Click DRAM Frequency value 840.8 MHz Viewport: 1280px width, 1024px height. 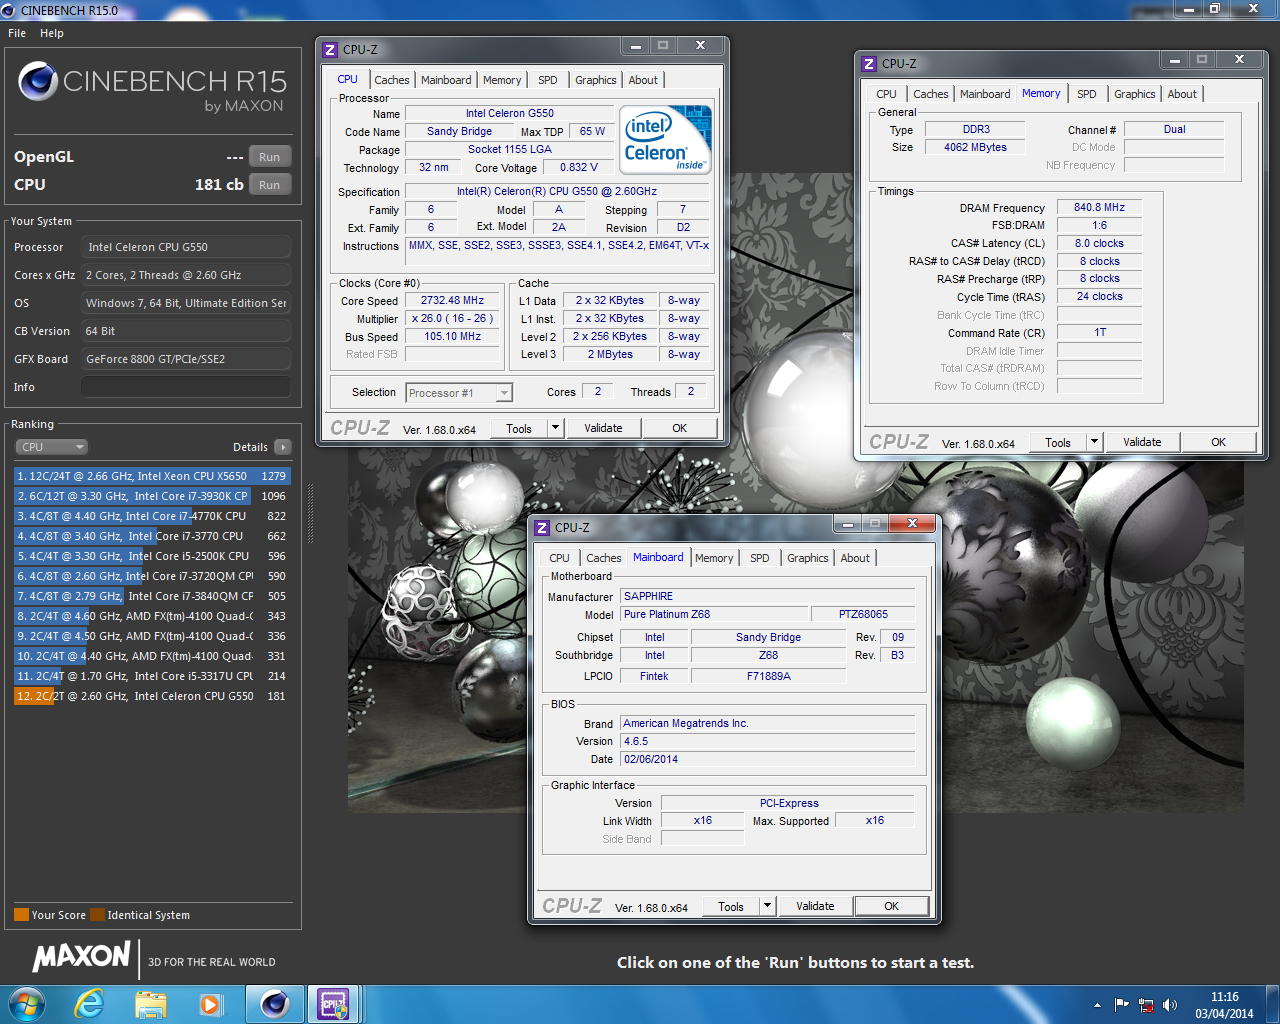pyautogui.click(x=1099, y=208)
